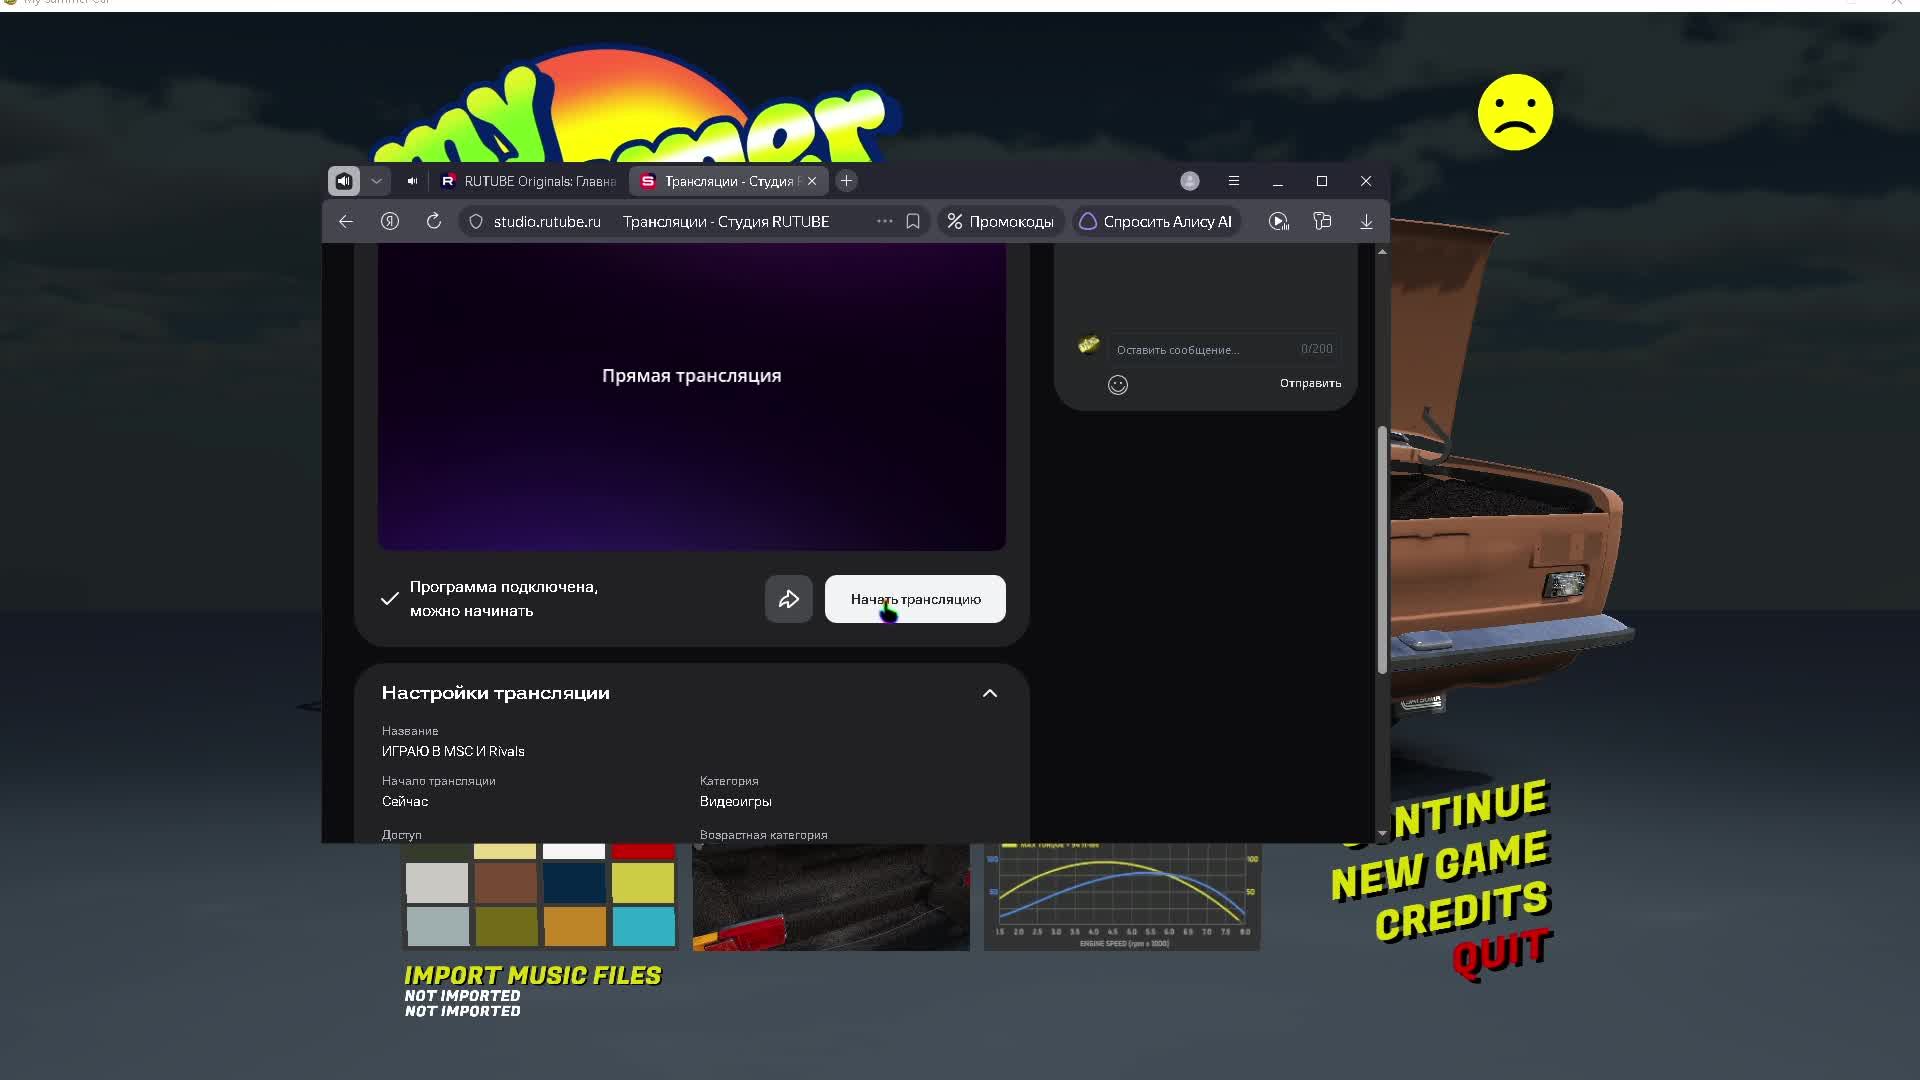
Task: Pick the yellow car color swatch
Action: coord(643,883)
